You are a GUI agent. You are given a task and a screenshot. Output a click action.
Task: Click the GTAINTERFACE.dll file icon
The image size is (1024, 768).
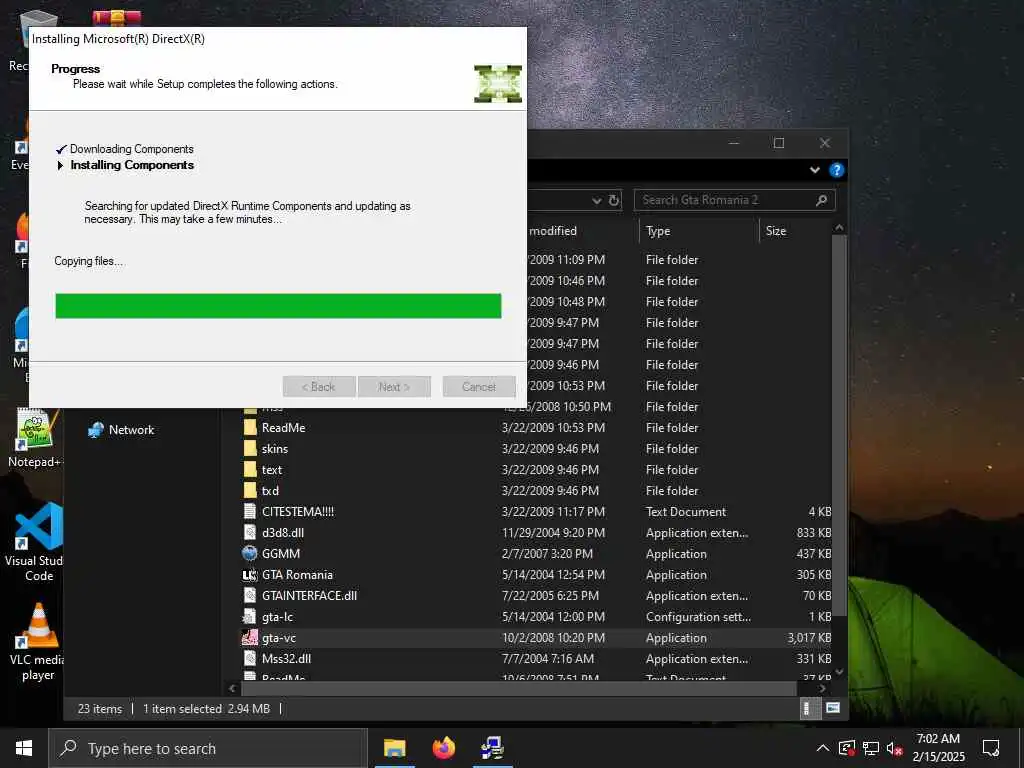pos(249,596)
